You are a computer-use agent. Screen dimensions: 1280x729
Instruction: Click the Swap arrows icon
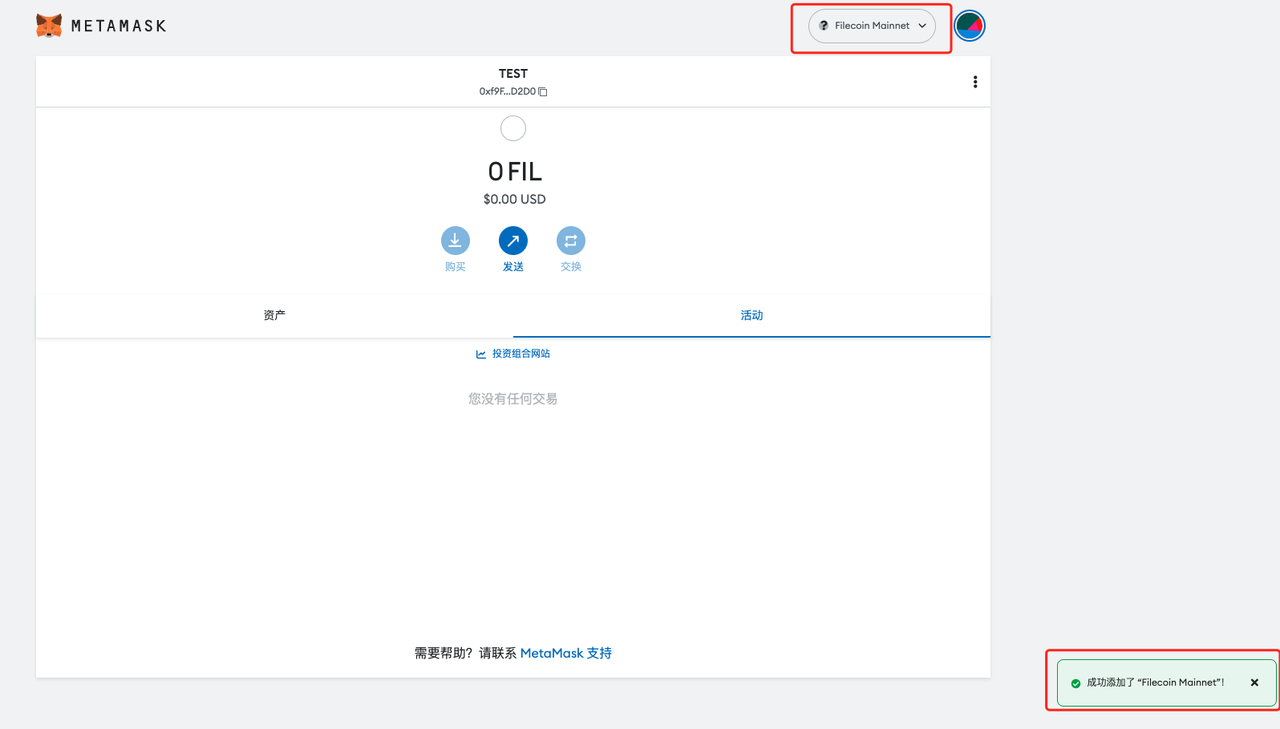[x=571, y=240]
